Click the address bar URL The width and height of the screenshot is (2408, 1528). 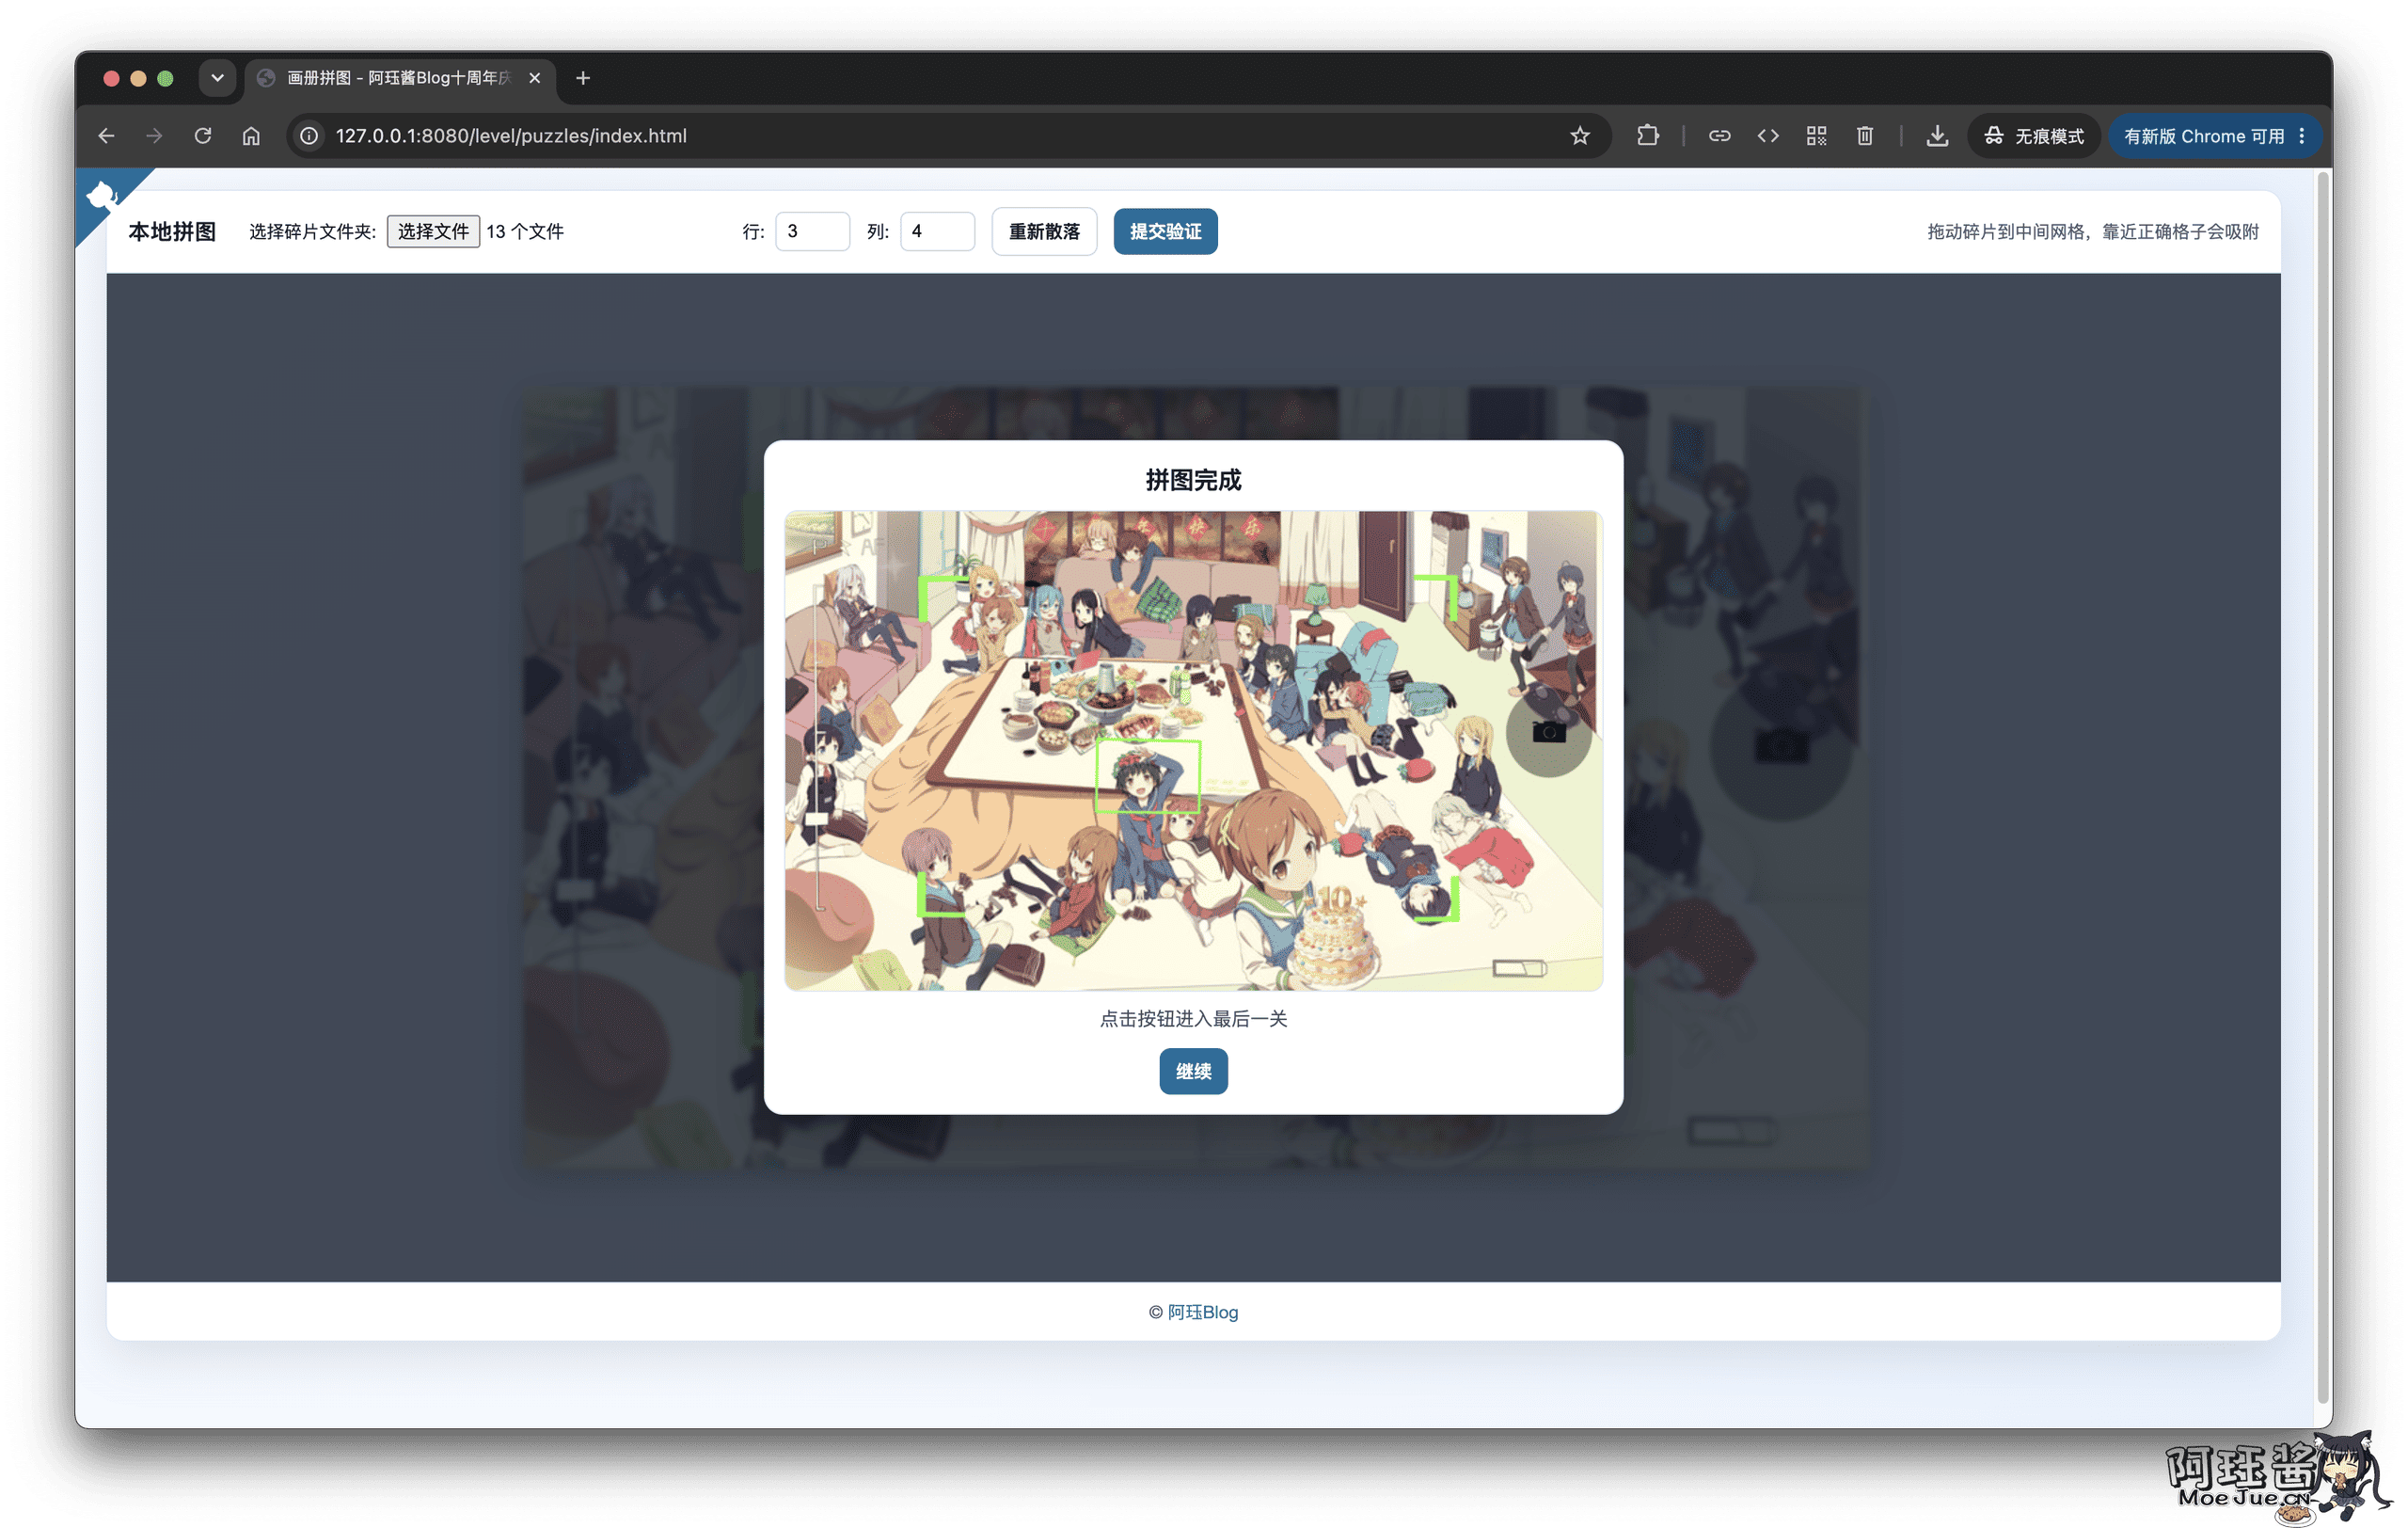pos(510,136)
